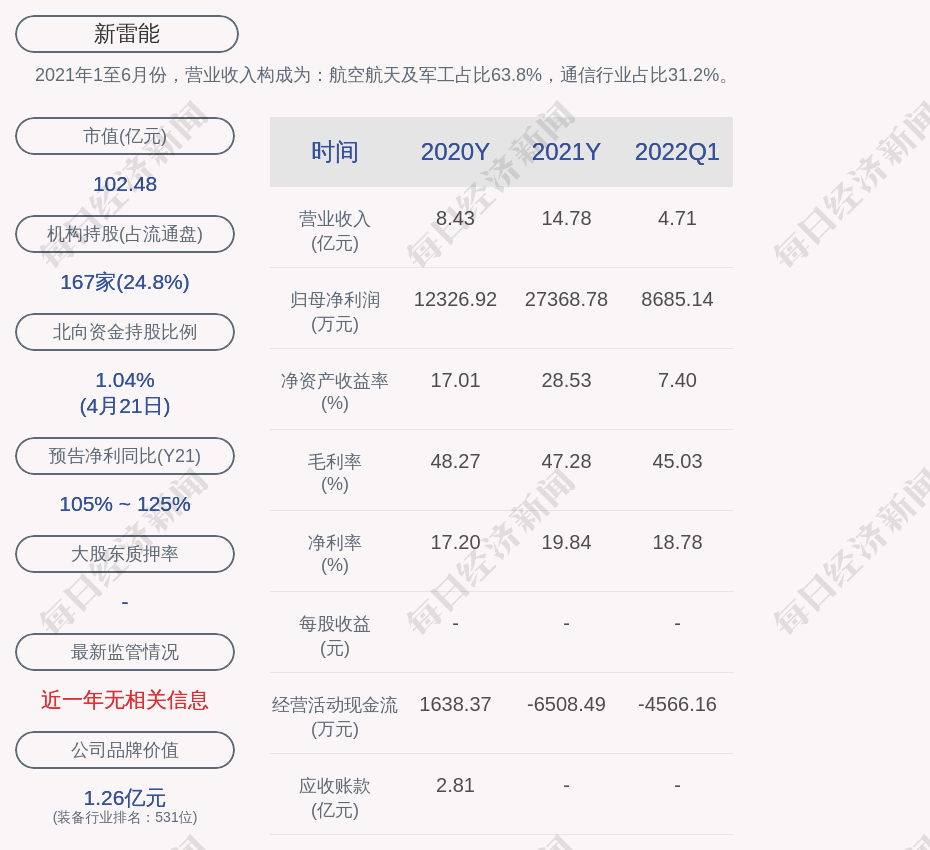Image resolution: width=930 pixels, height=850 pixels.
Task: Select ROE value 7.40
Action: pyautogui.click(x=677, y=380)
